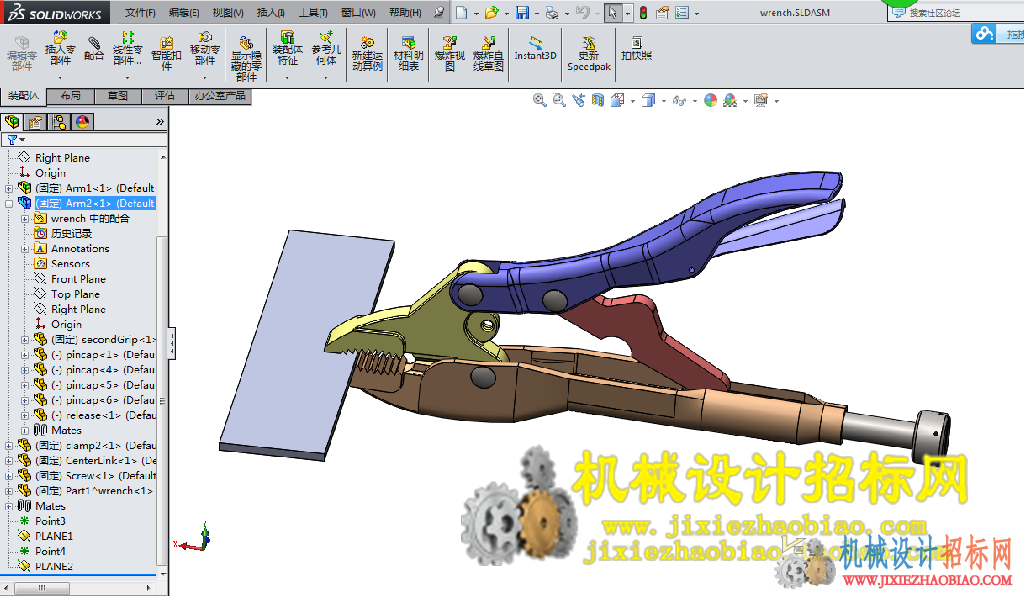Open the 编辑(E) menu

pos(184,12)
